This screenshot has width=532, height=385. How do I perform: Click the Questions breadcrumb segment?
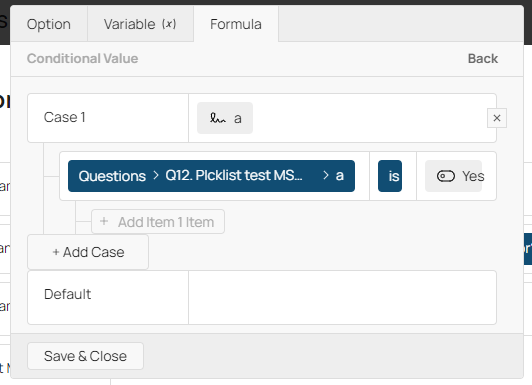click(x=112, y=176)
